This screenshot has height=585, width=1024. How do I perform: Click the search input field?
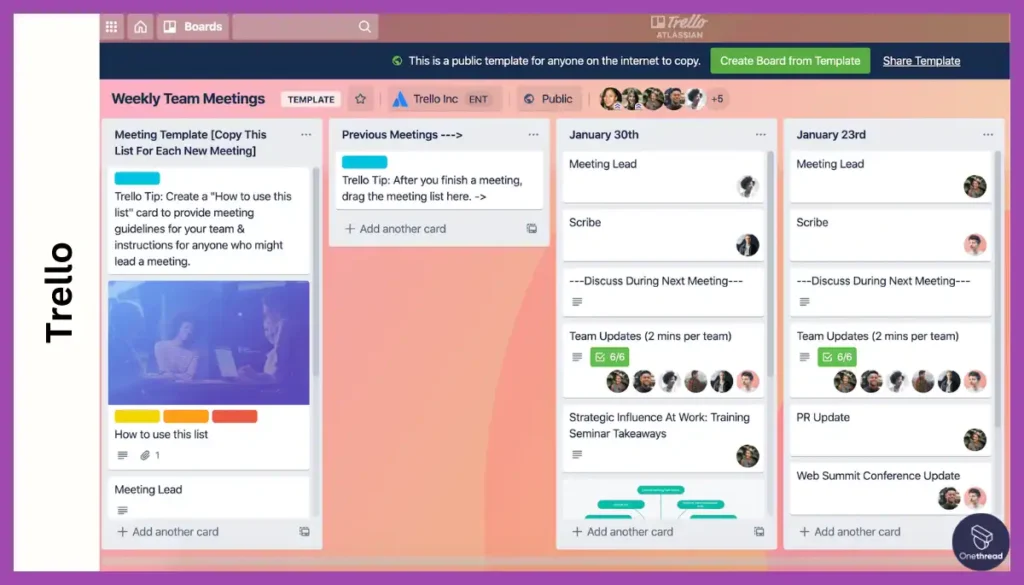[305, 27]
